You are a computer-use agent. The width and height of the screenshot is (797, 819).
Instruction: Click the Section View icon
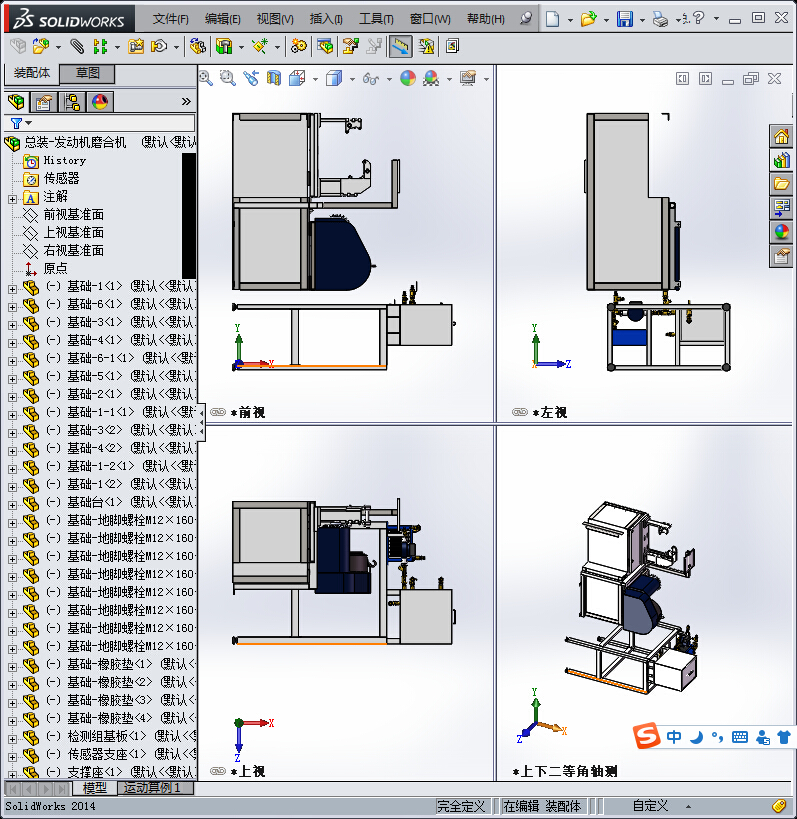274,78
